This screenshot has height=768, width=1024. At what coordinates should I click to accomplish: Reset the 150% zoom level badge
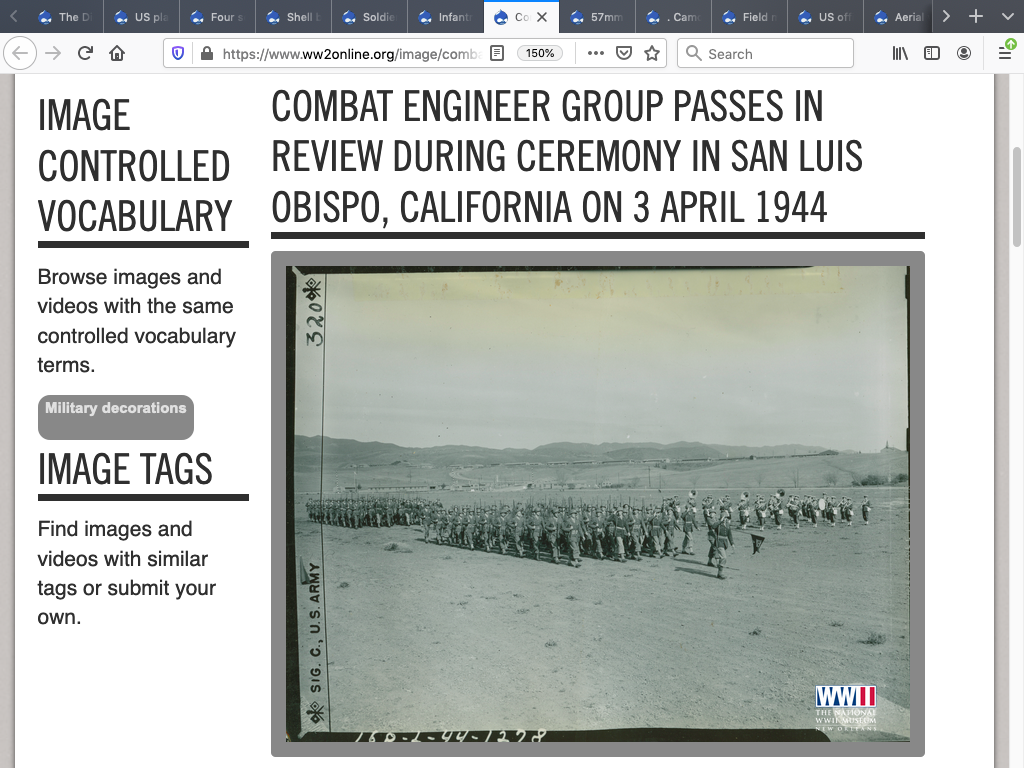tap(540, 54)
